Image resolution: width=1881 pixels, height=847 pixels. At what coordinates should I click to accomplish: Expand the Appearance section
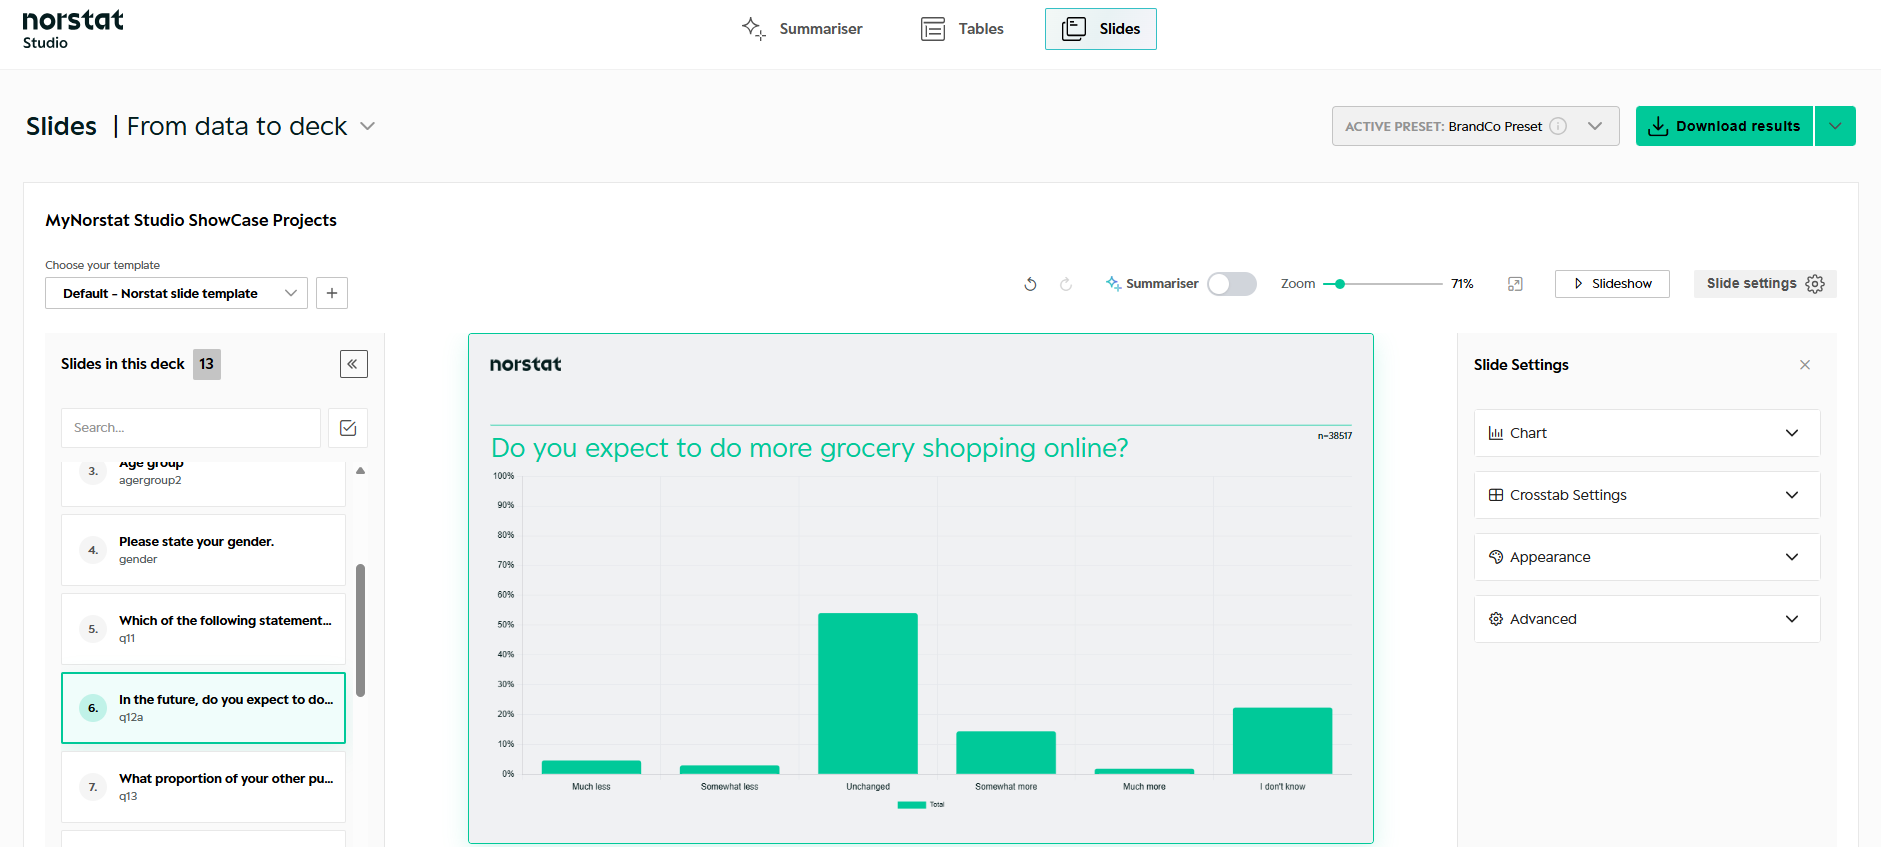point(1647,557)
